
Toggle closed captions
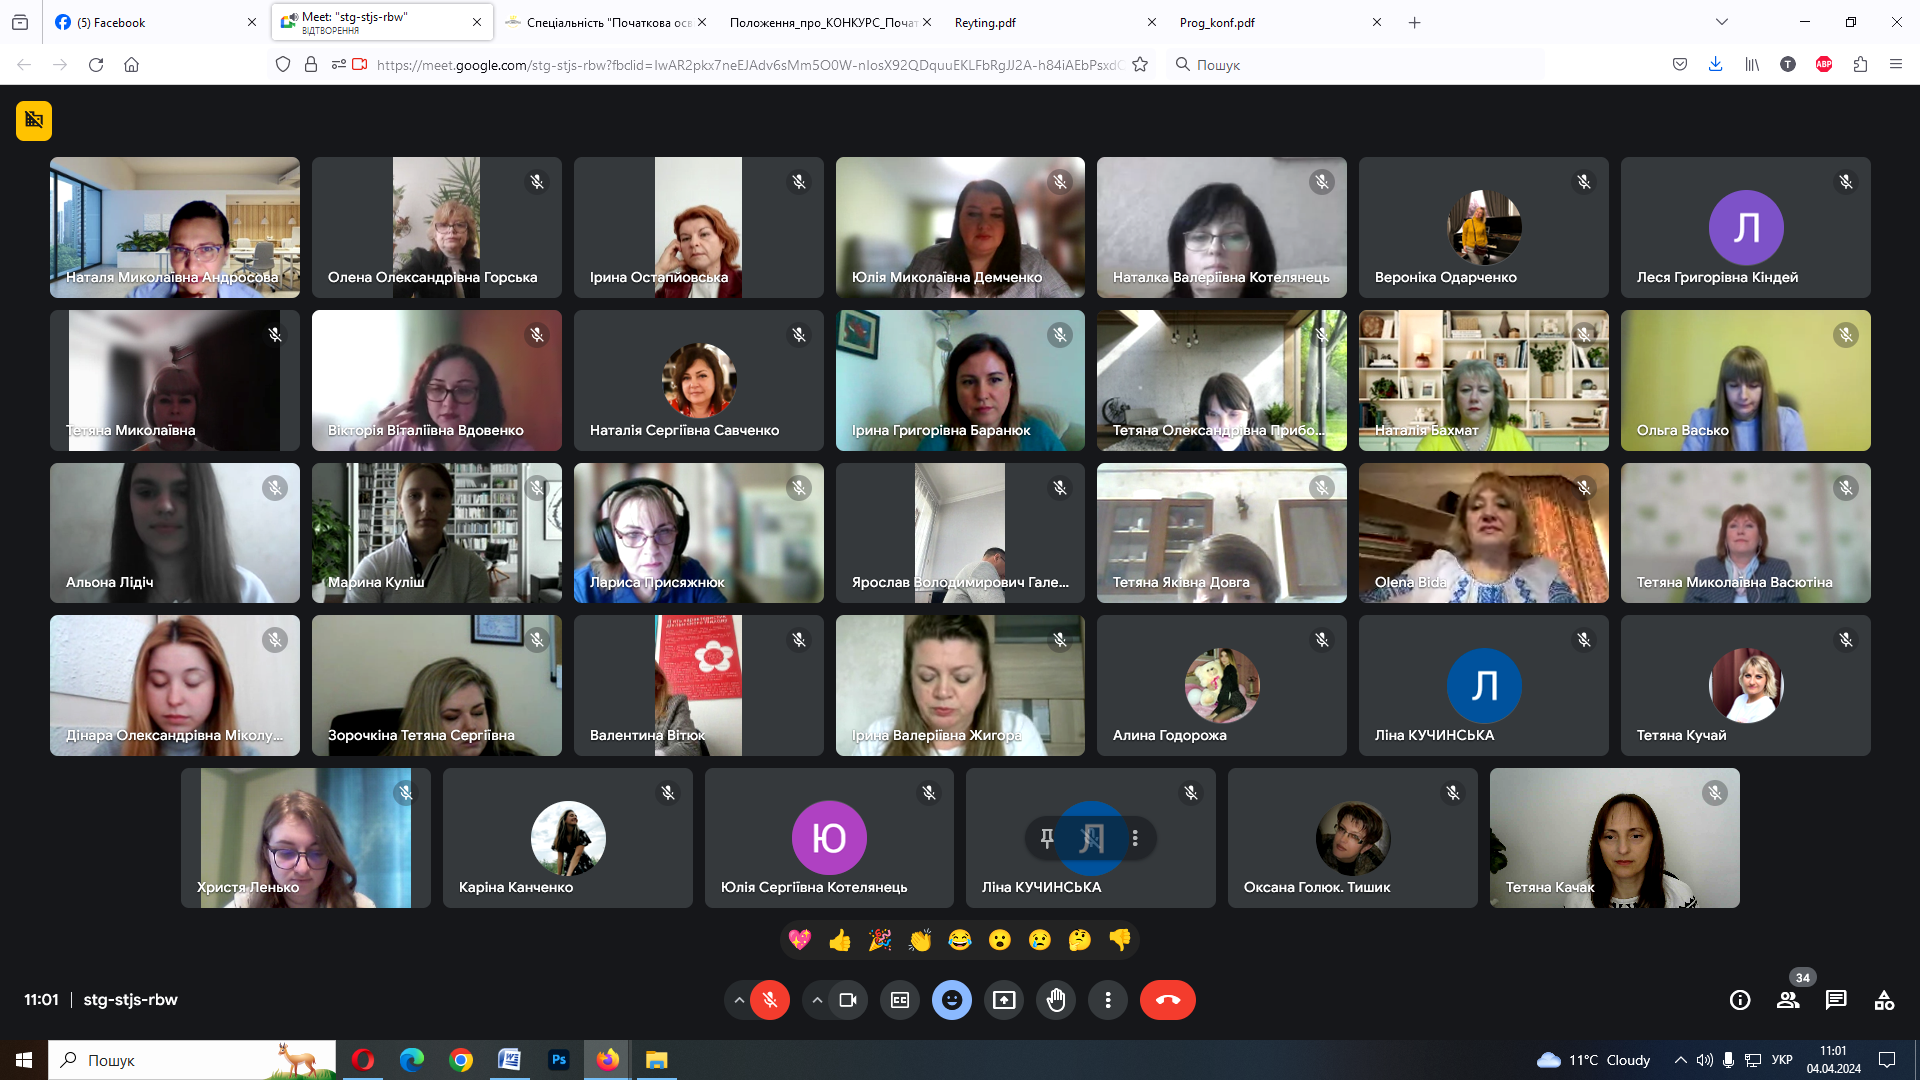coord(900,1000)
